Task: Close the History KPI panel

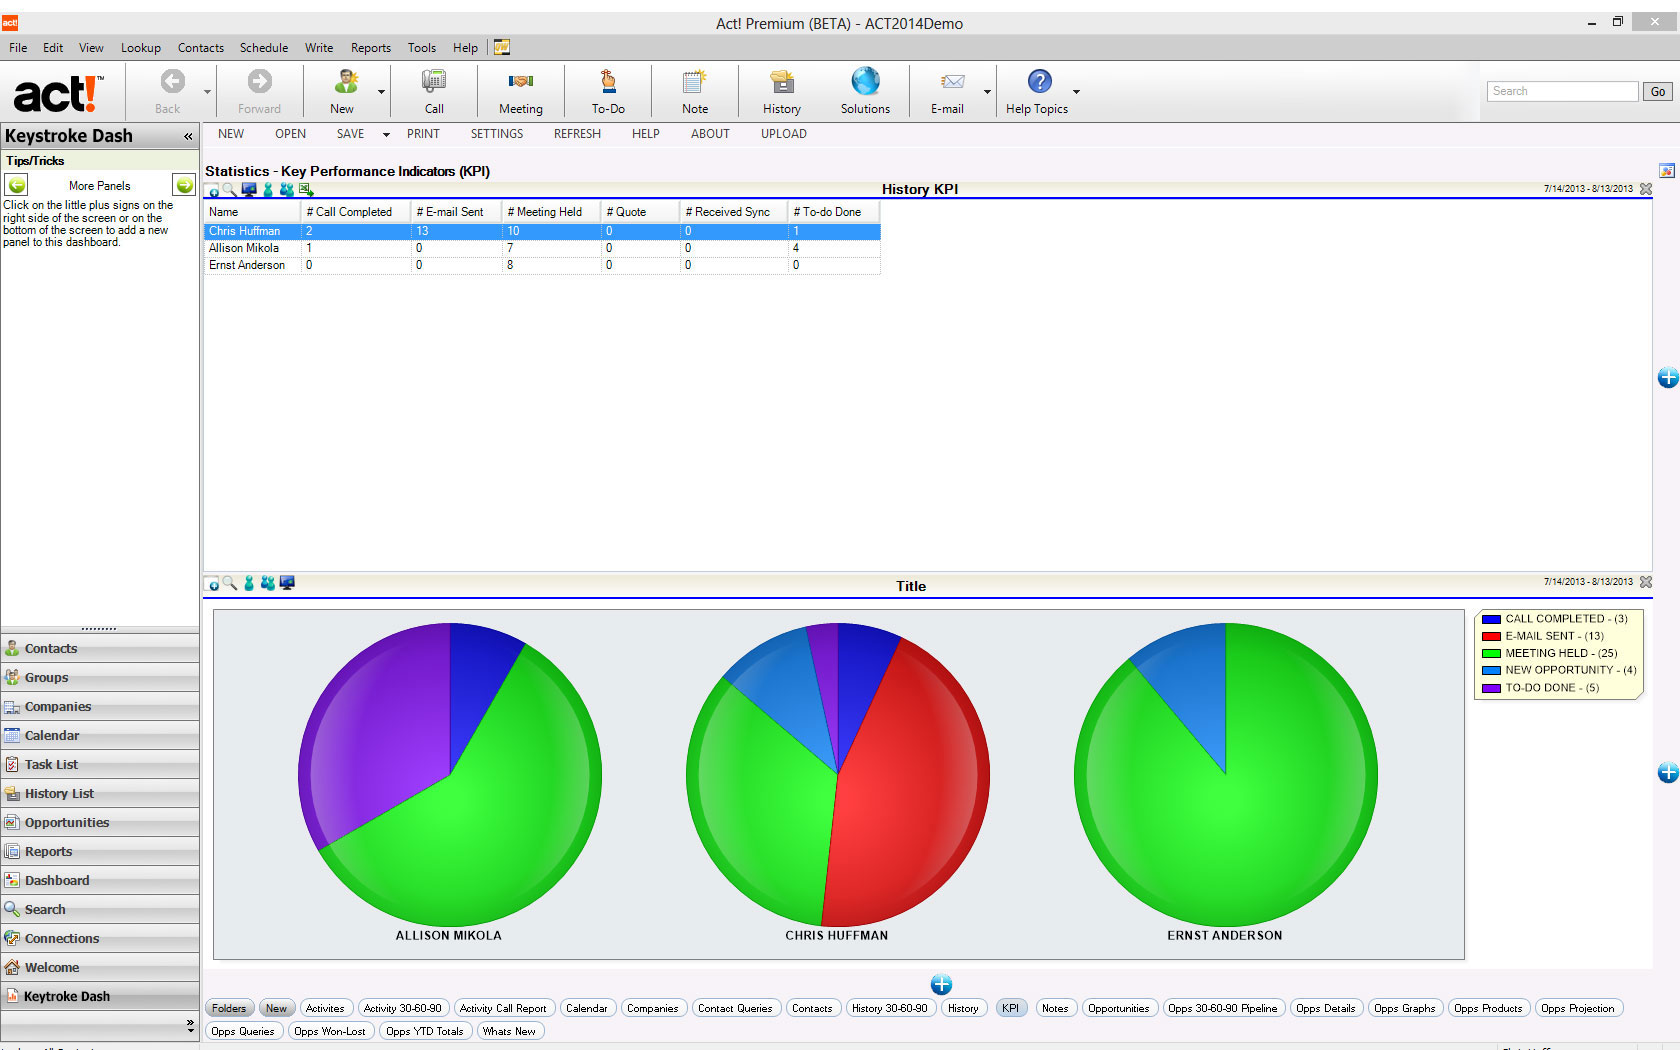Action: click(1646, 189)
